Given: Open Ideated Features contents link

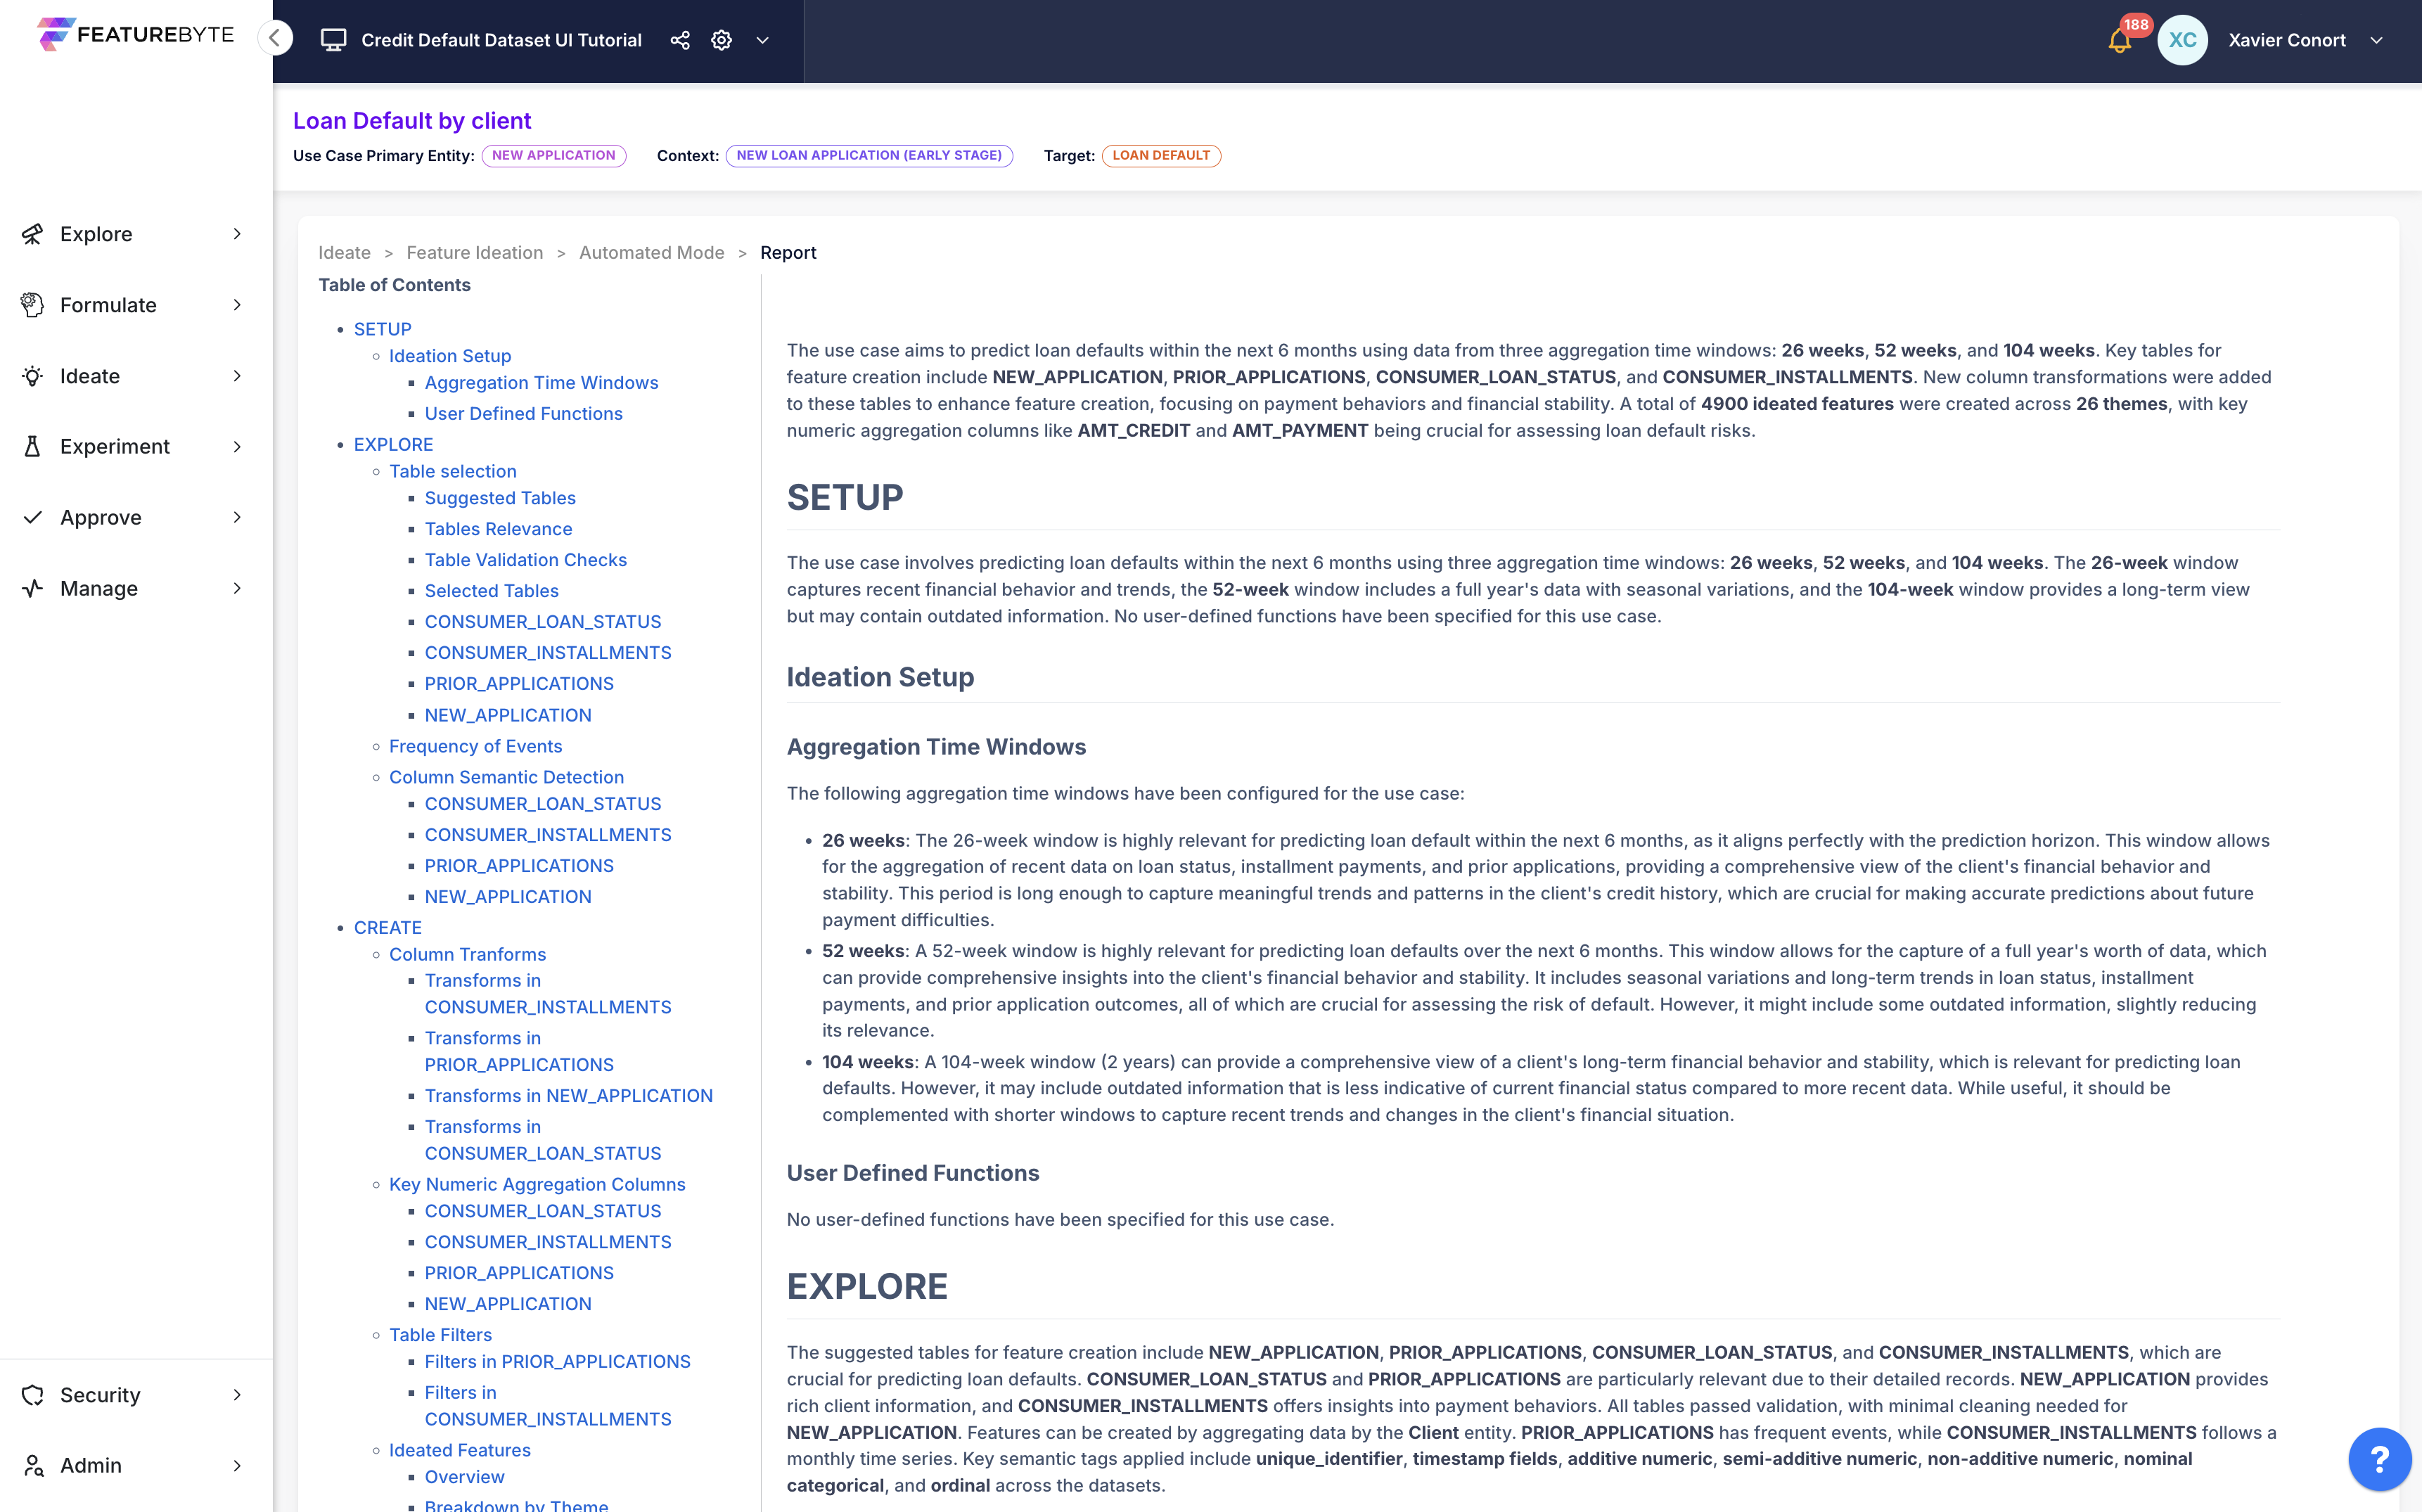Looking at the screenshot, I should [459, 1450].
